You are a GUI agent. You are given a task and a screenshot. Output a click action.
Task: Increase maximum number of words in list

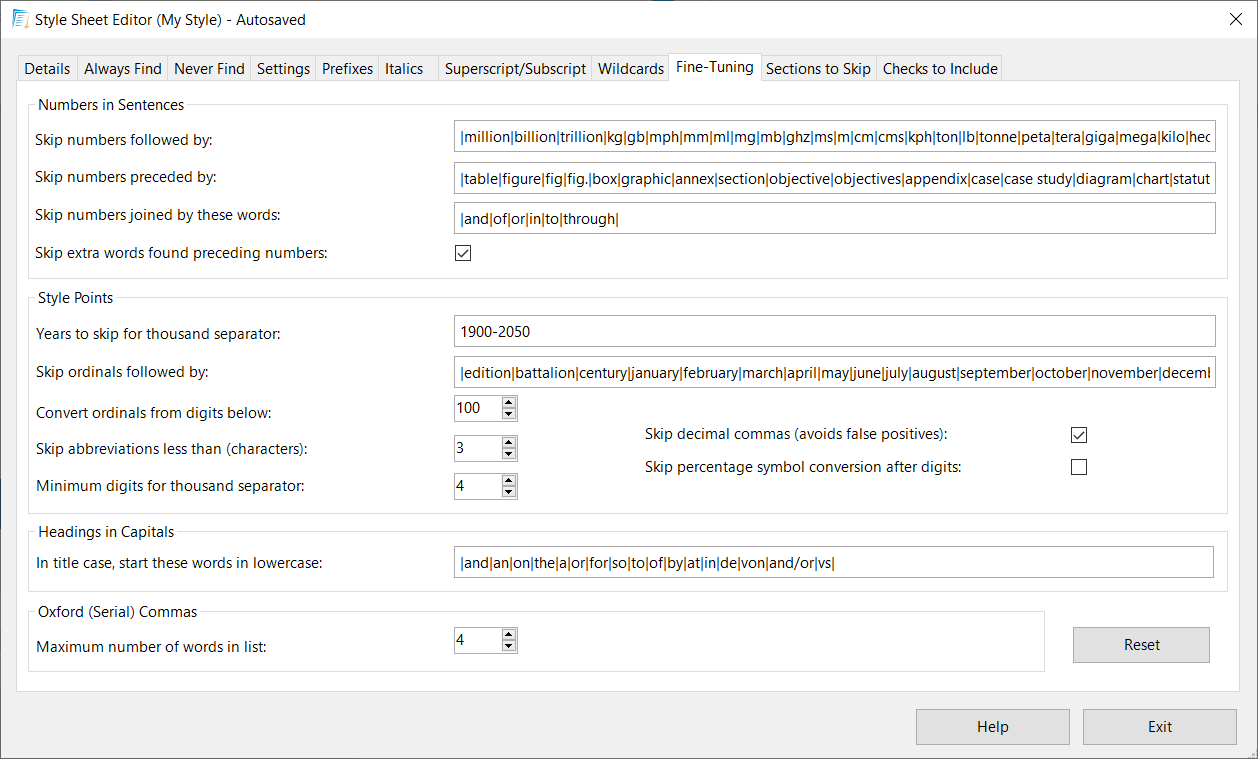coord(509,635)
